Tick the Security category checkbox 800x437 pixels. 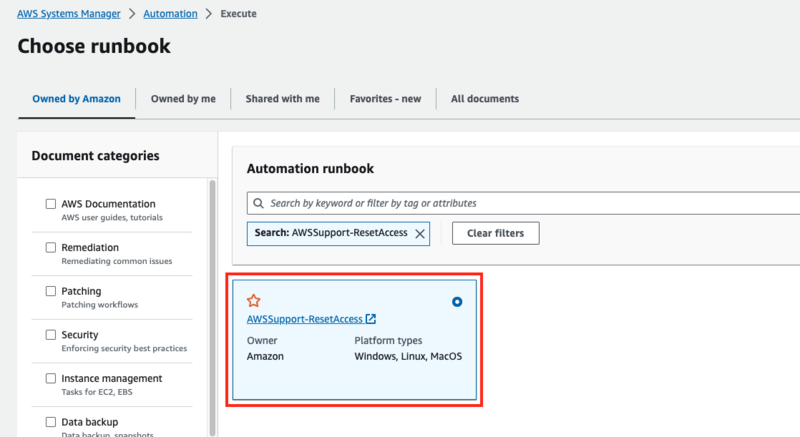pos(51,335)
